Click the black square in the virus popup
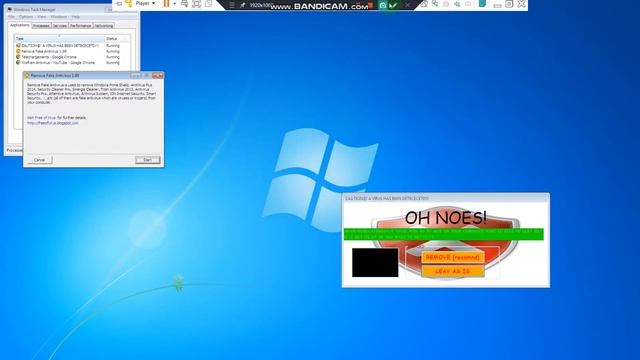This screenshot has width=640, height=360. click(x=375, y=262)
